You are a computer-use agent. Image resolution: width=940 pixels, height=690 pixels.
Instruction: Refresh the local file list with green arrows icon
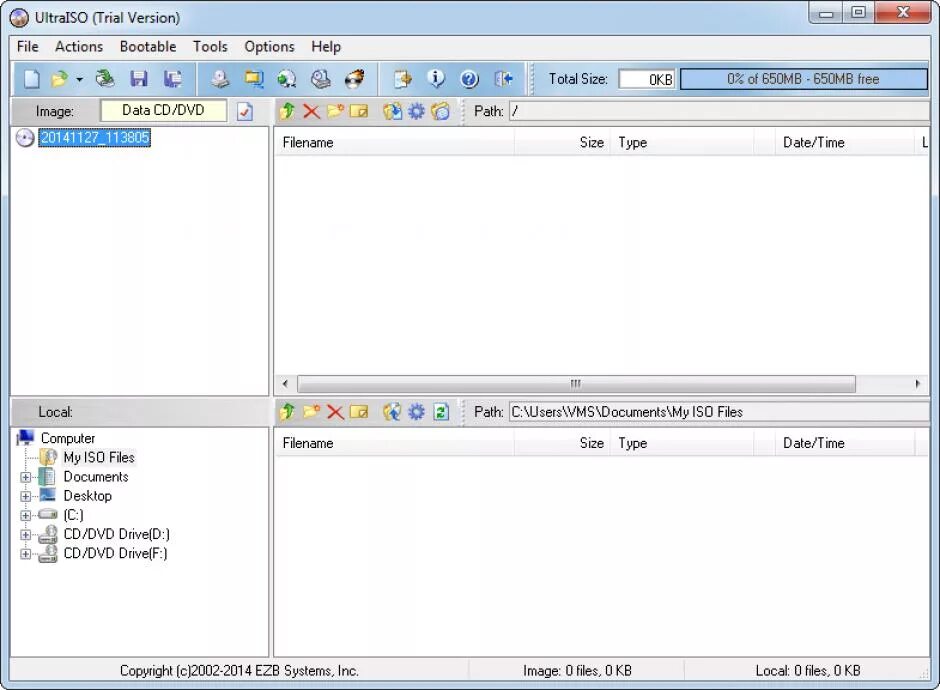pyautogui.click(x=441, y=412)
